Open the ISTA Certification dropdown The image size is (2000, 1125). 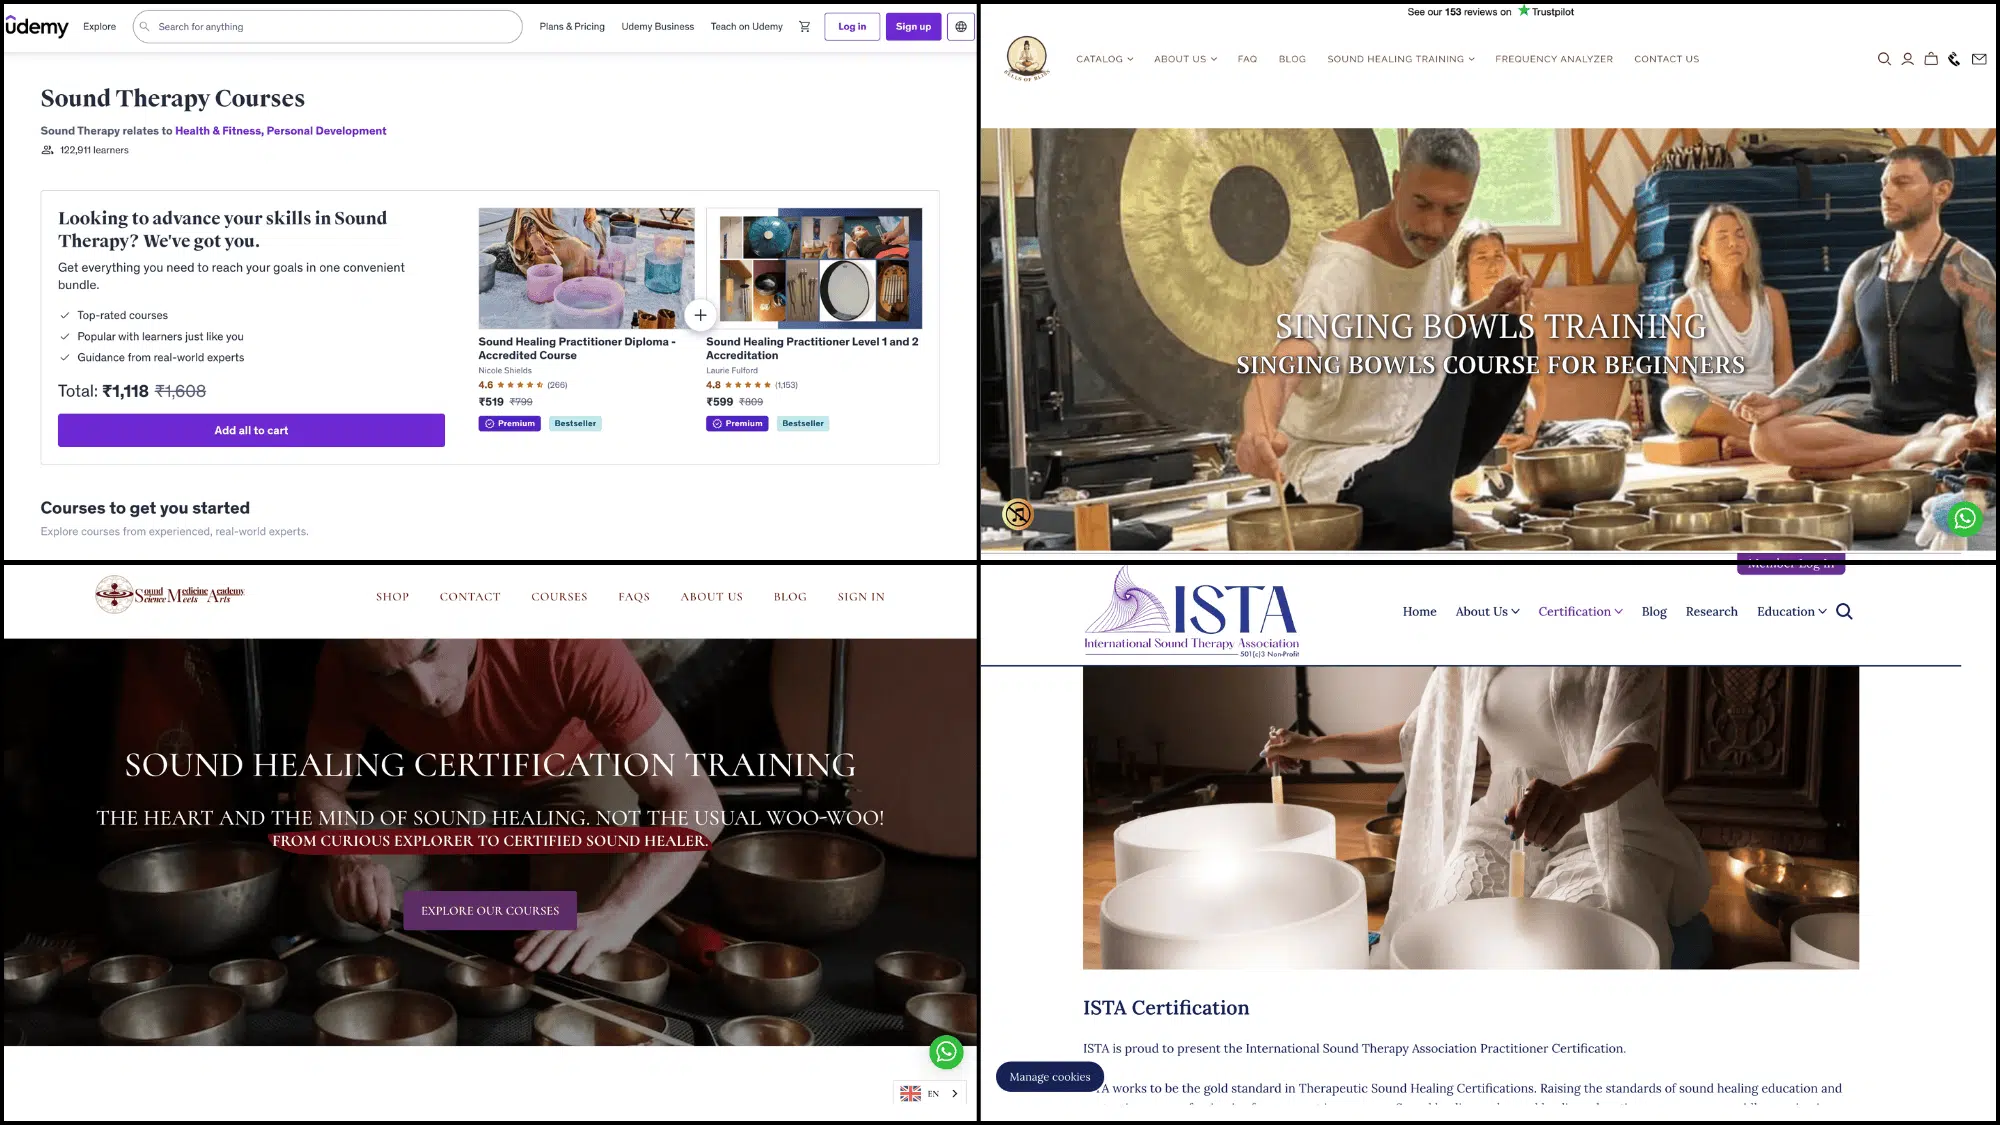tap(1580, 612)
